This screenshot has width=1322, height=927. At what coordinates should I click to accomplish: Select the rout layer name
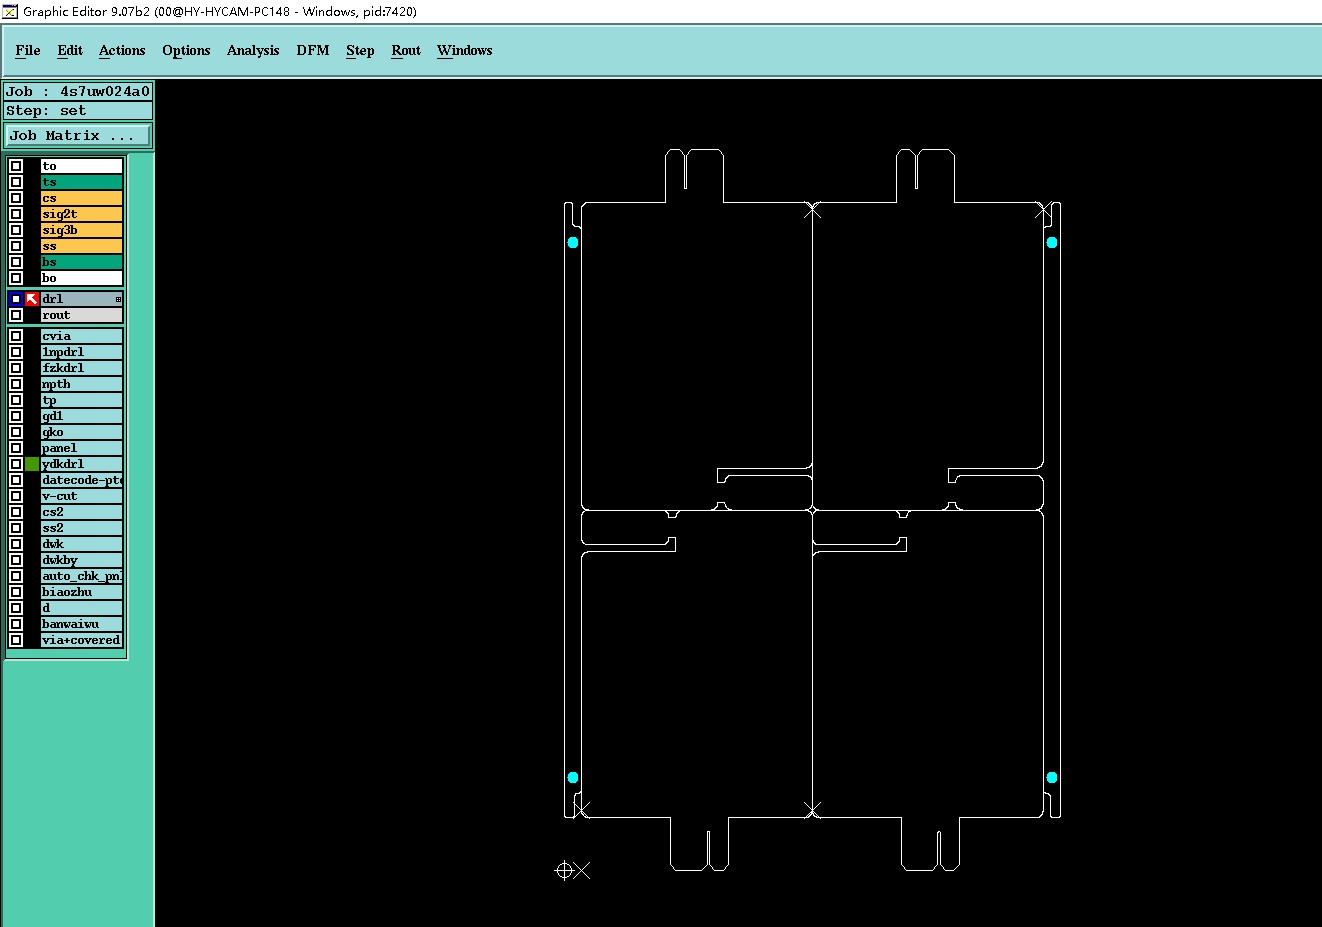(x=82, y=315)
